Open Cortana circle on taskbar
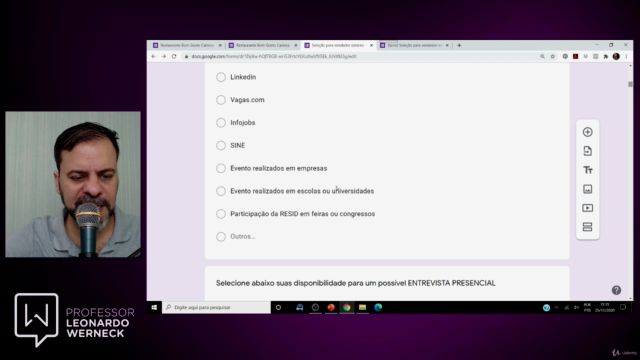This screenshot has height=360, width=640. [x=278, y=307]
